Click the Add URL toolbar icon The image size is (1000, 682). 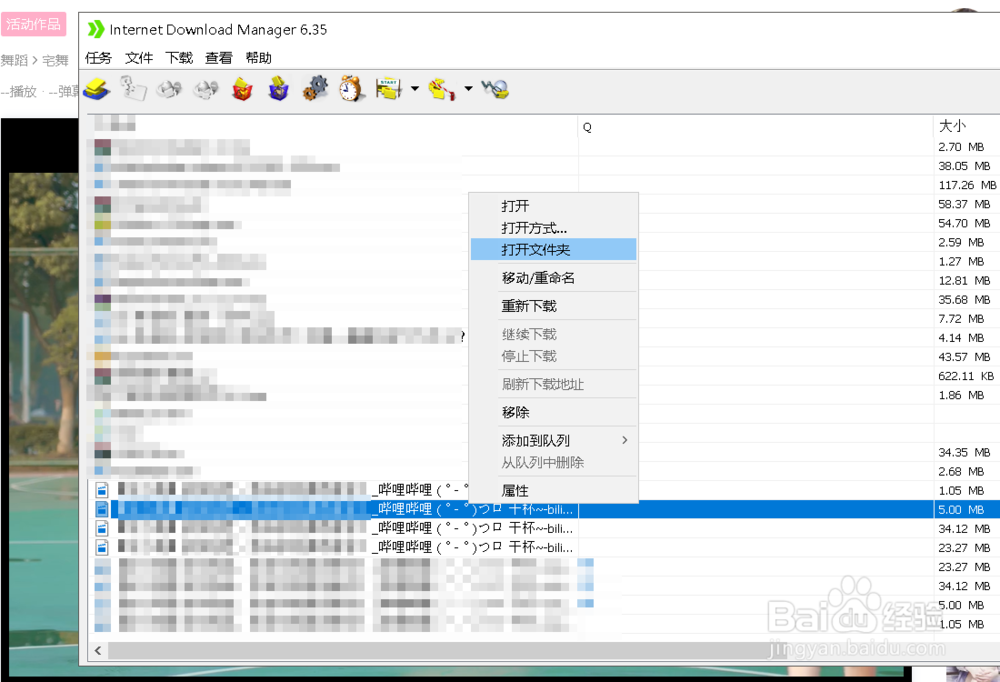pos(97,89)
